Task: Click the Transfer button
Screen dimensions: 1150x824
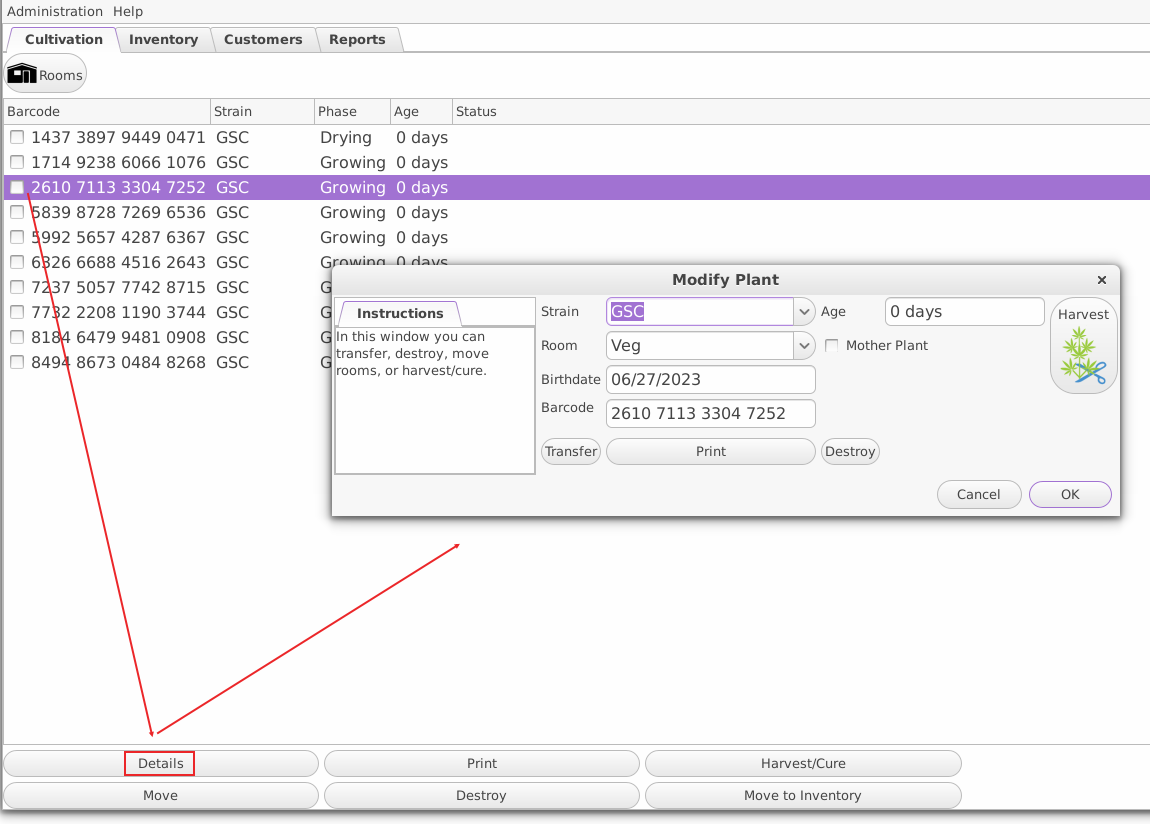Action: pos(571,452)
